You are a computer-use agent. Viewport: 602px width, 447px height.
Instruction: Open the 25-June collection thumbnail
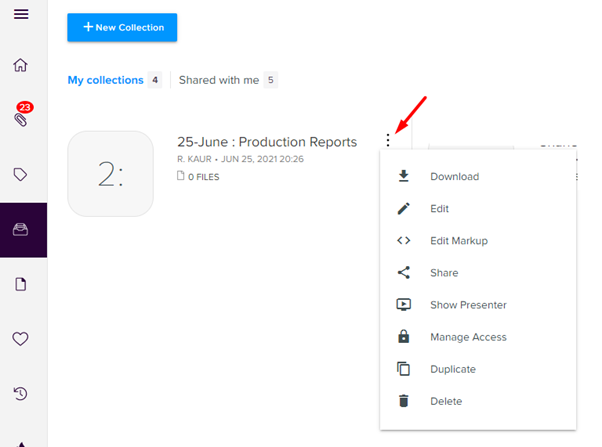(x=111, y=174)
